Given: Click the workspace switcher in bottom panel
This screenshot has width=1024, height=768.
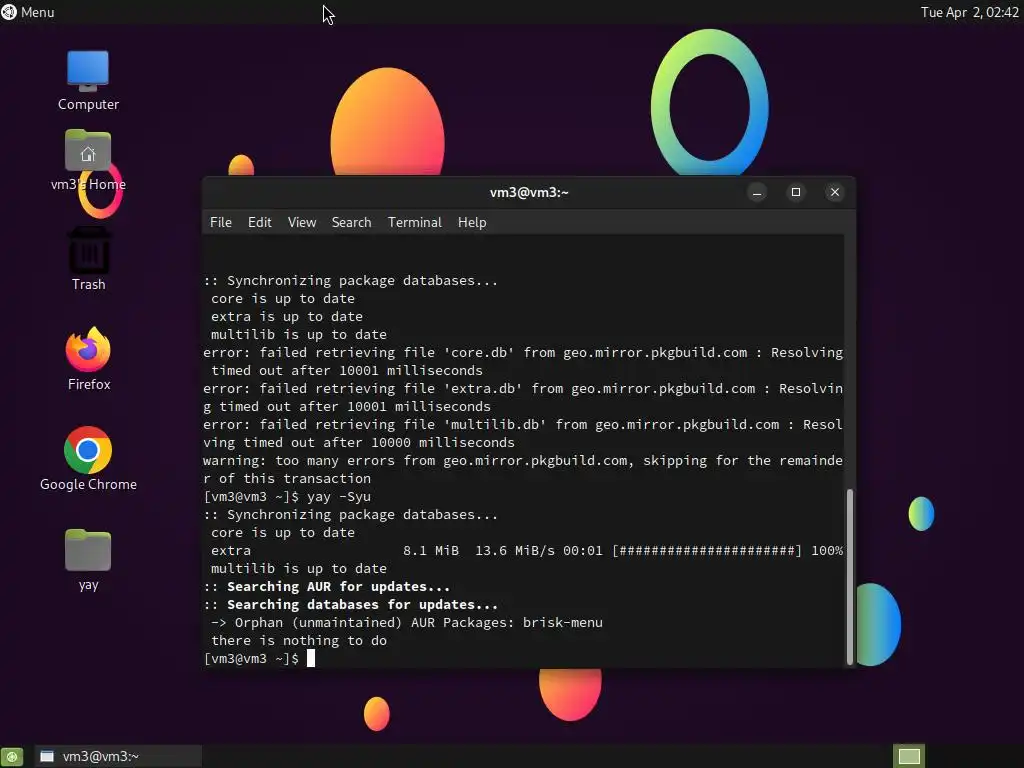Looking at the screenshot, I should (x=909, y=756).
